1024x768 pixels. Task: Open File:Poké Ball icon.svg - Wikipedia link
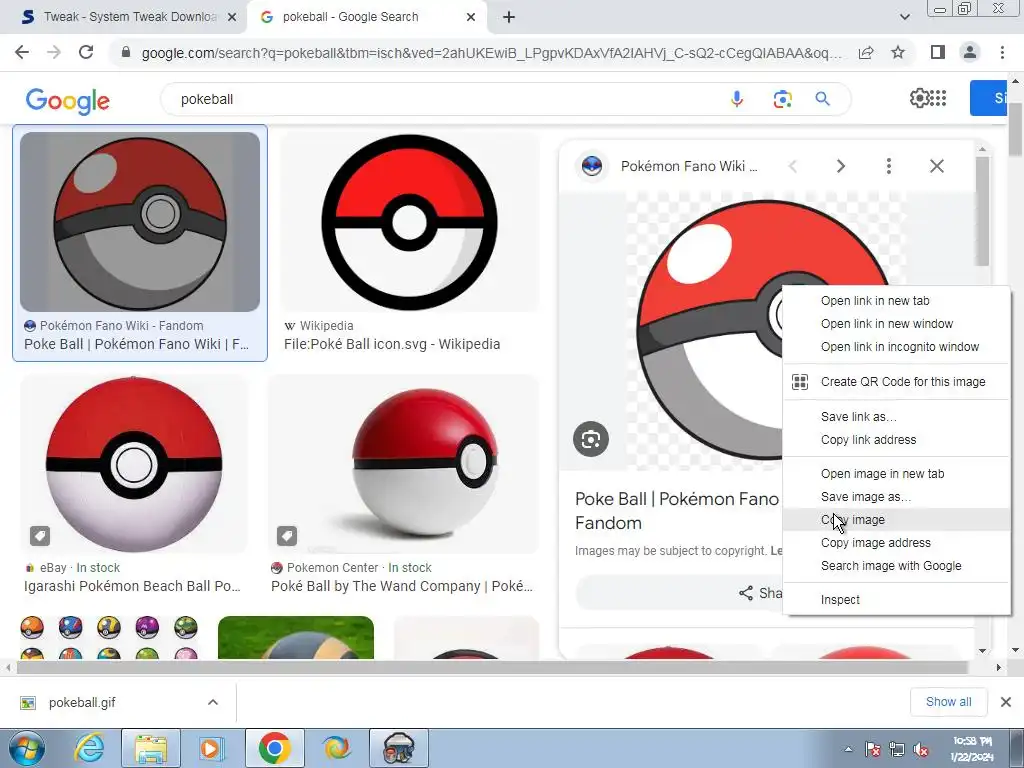pyautogui.click(x=392, y=344)
